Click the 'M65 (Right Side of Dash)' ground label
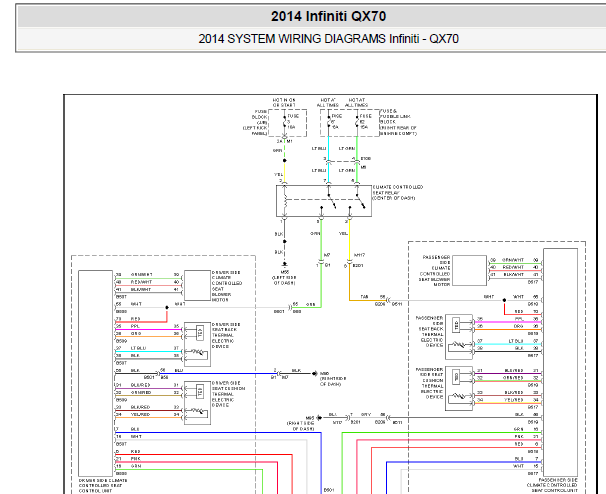 point(301,423)
